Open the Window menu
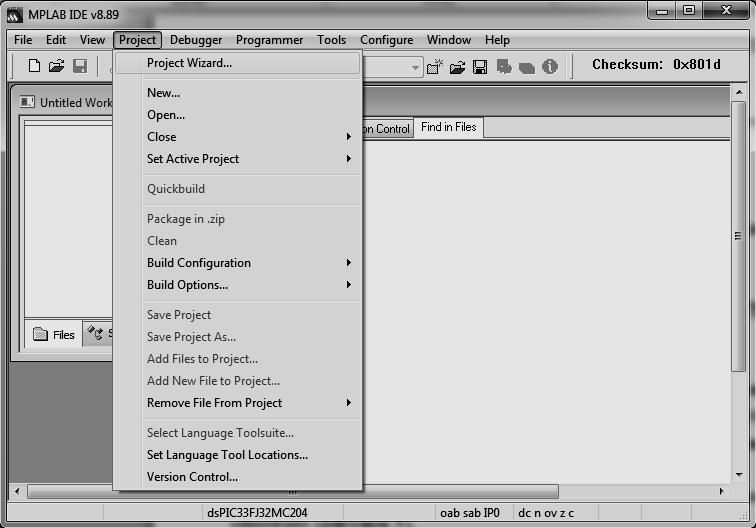This screenshot has width=756, height=528. pos(449,40)
